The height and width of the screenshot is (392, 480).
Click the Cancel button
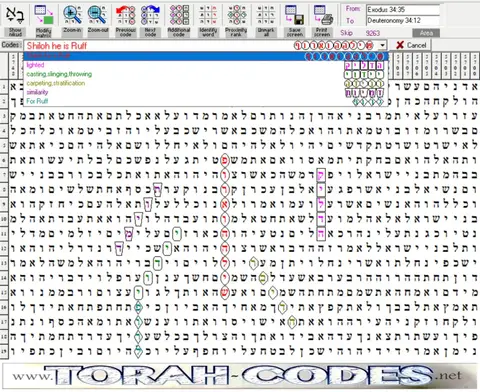pyautogui.click(x=411, y=45)
